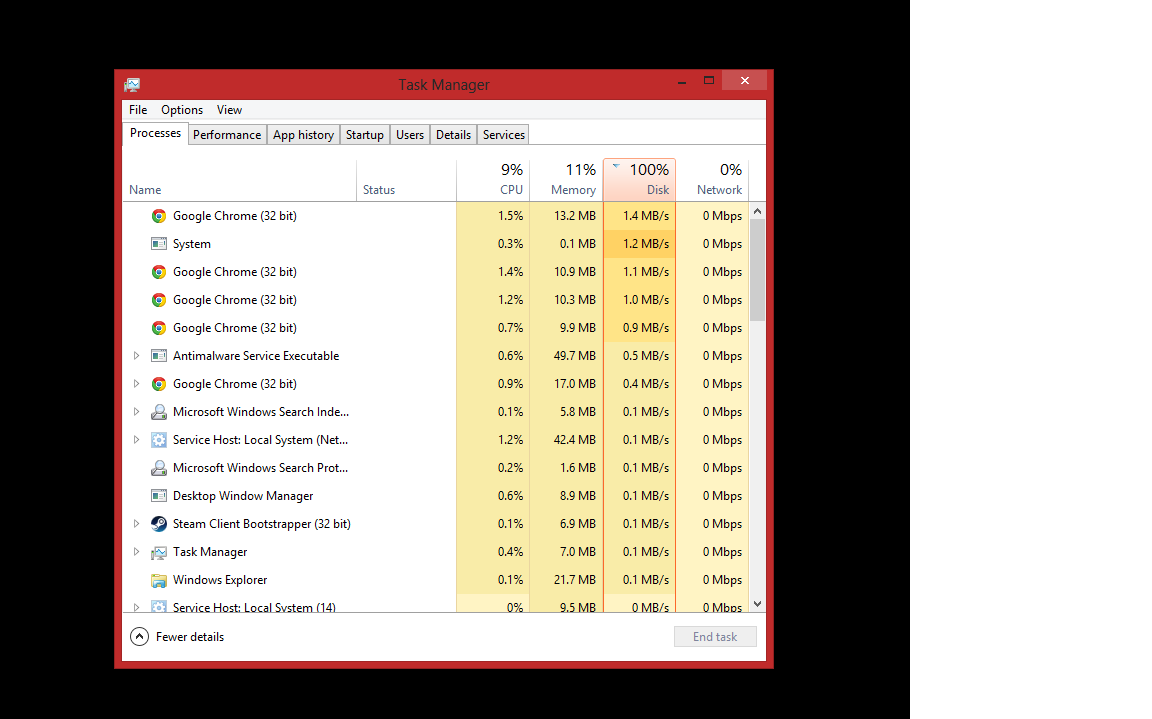The width and height of the screenshot is (1152, 719).
Task: Open the Users tab
Action: (x=410, y=134)
